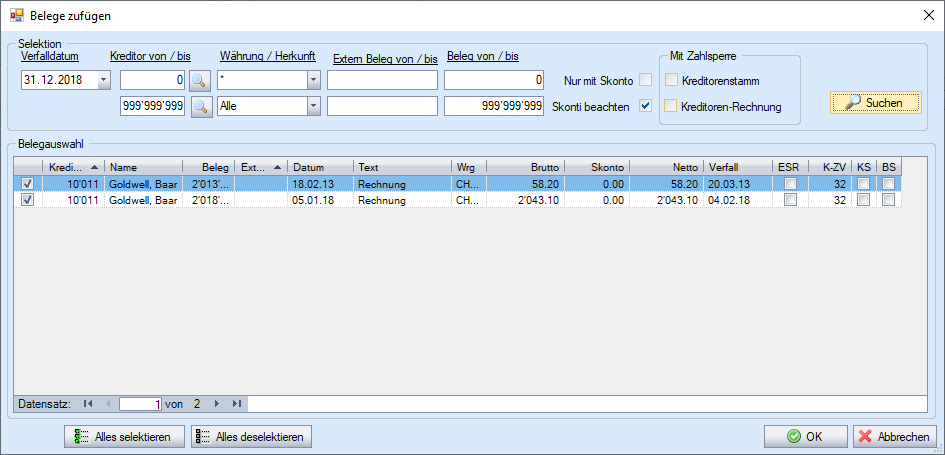Click the magnifier next to Kreditor von field

pos(201,80)
